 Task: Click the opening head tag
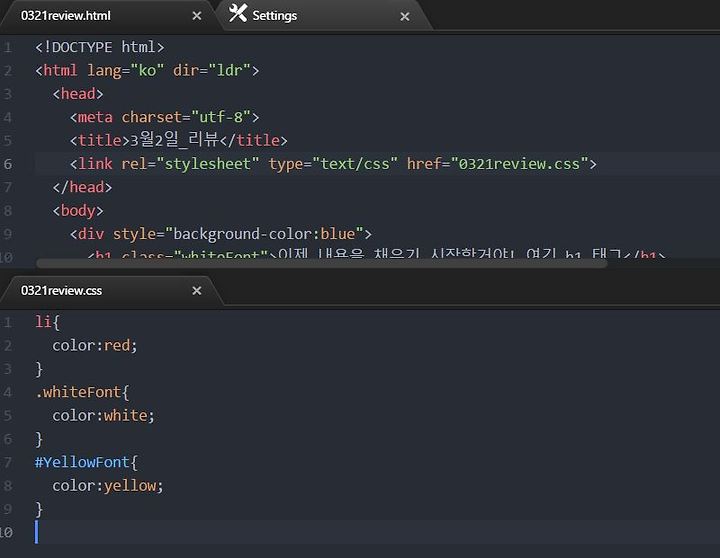pyautogui.click(x=78, y=94)
